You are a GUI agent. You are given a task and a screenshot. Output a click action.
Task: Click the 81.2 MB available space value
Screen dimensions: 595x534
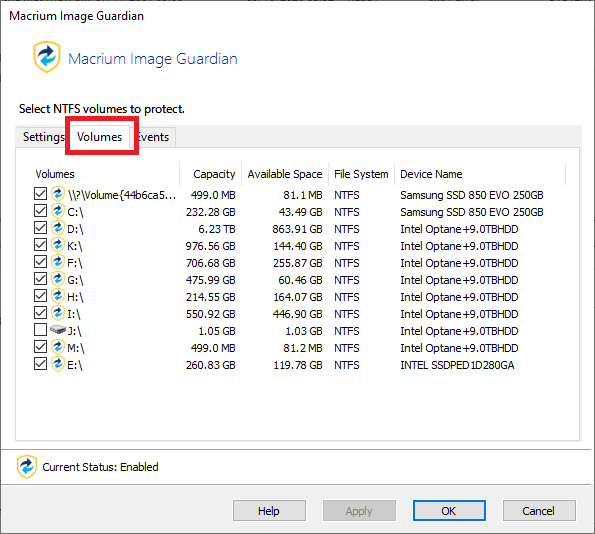coord(303,348)
